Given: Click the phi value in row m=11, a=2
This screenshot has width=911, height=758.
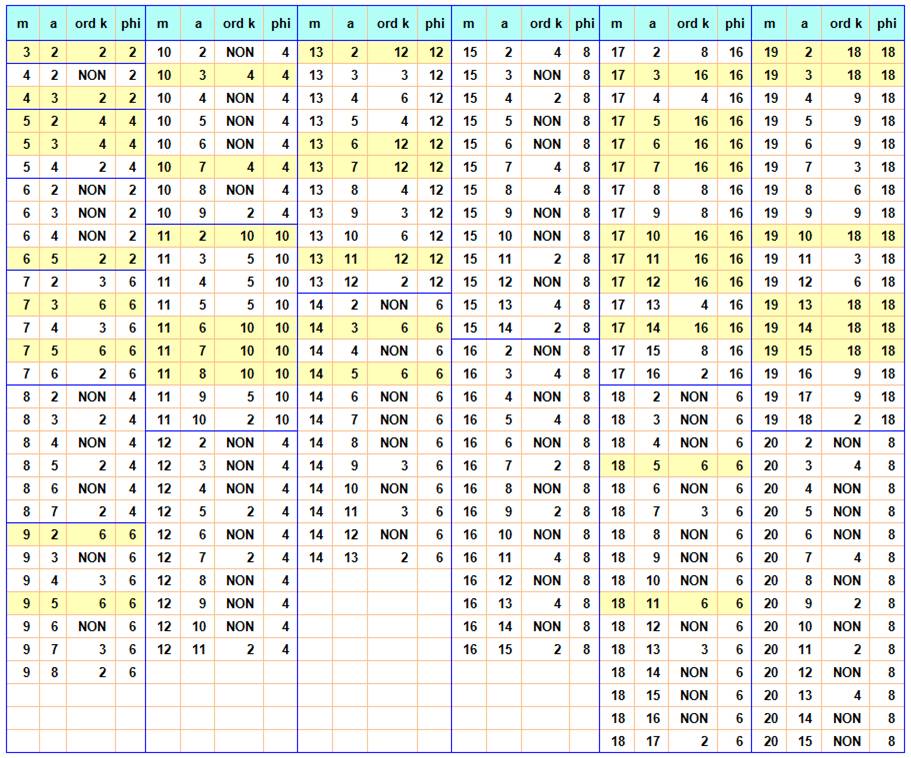Looking at the screenshot, I should pos(281,236).
